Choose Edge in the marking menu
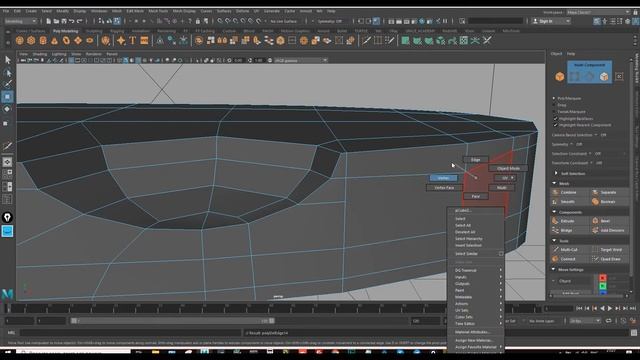 click(x=476, y=160)
